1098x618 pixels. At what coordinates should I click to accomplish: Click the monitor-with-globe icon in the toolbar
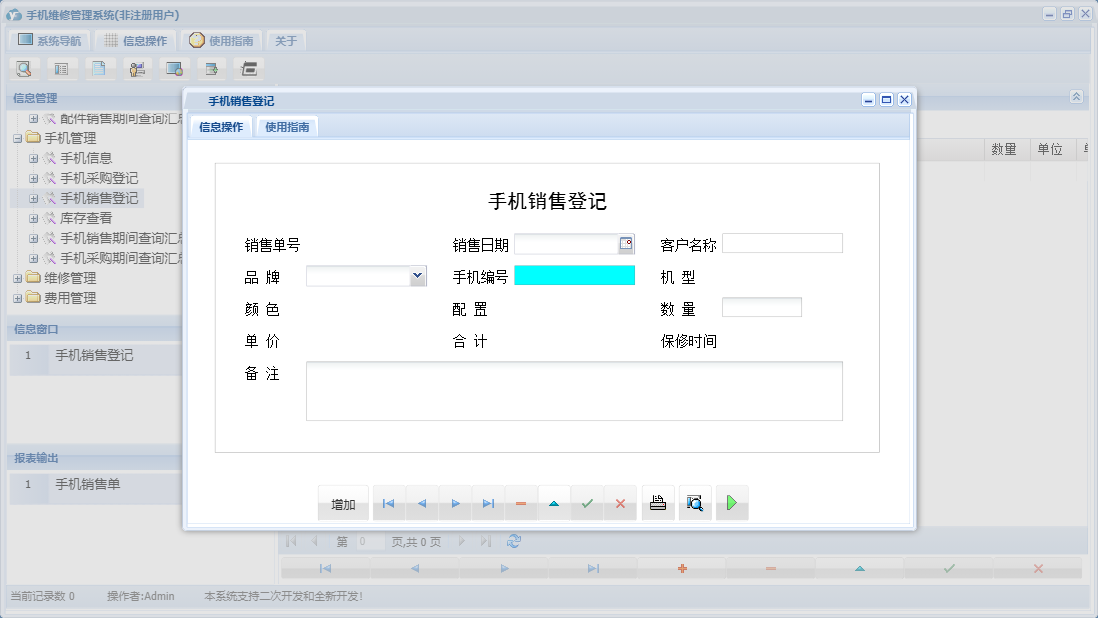pyautogui.click(x=174, y=68)
